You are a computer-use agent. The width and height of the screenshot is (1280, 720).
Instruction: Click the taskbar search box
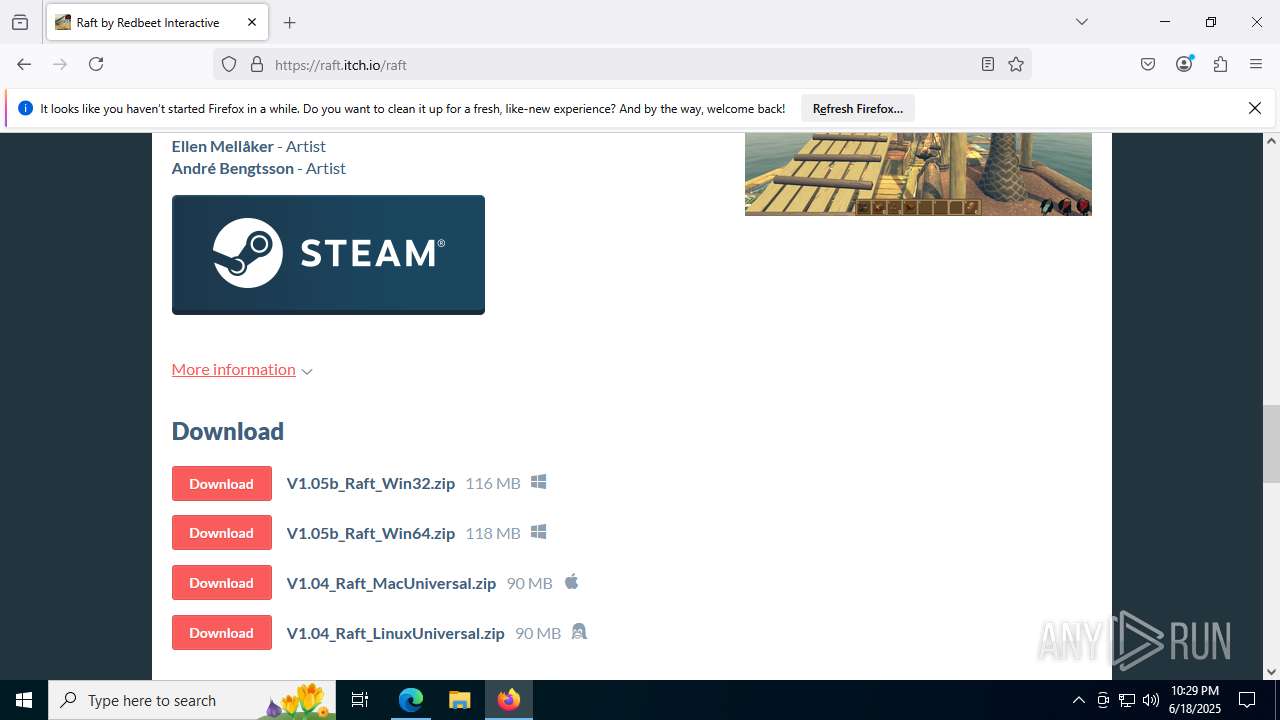(192, 700)
